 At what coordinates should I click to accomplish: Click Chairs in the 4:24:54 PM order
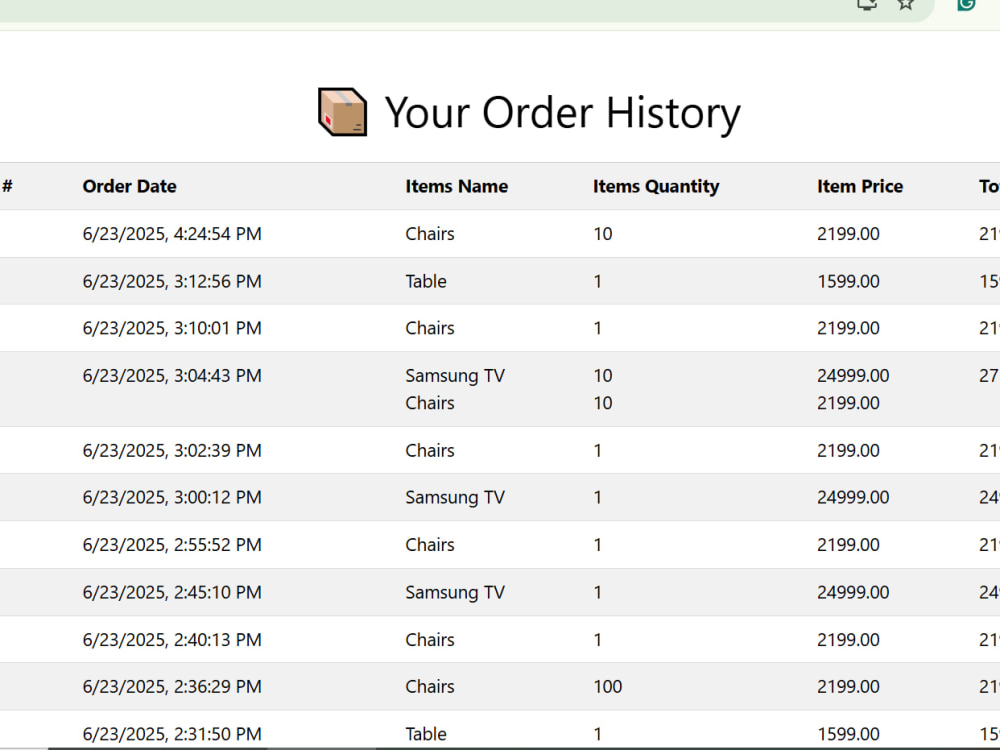430,234
